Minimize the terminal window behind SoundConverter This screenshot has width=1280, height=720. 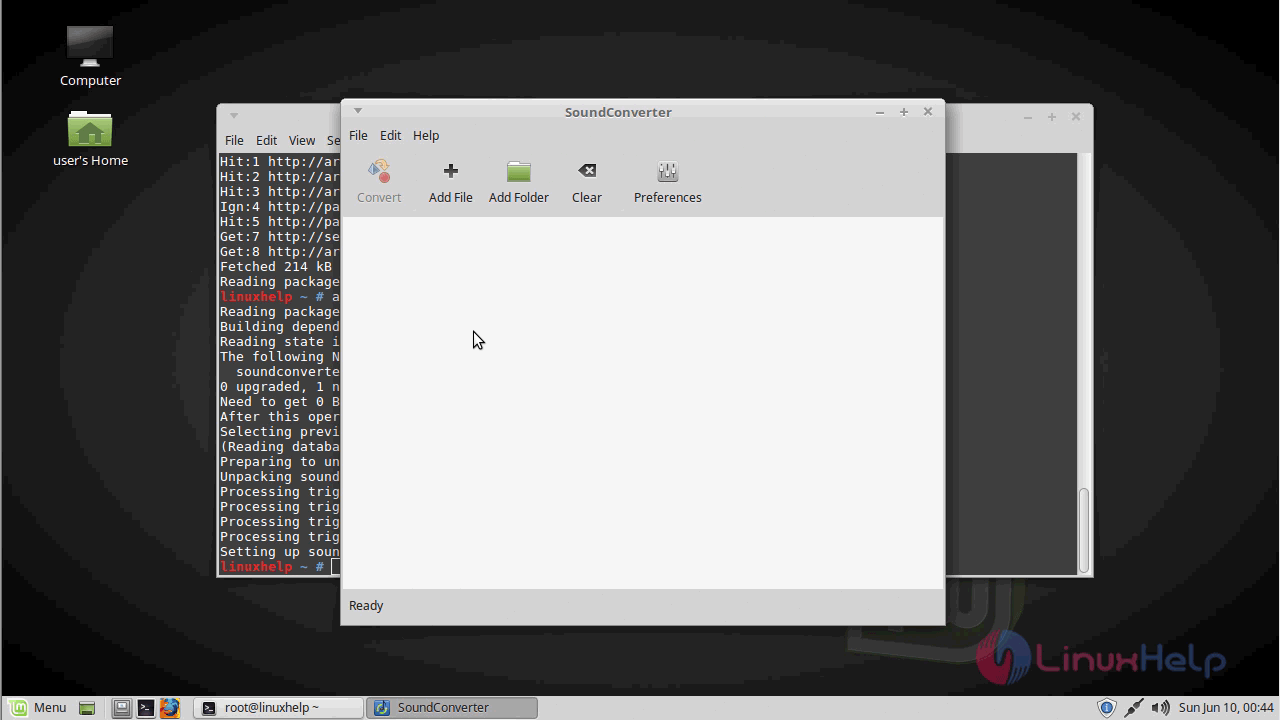click(1027, 117)
